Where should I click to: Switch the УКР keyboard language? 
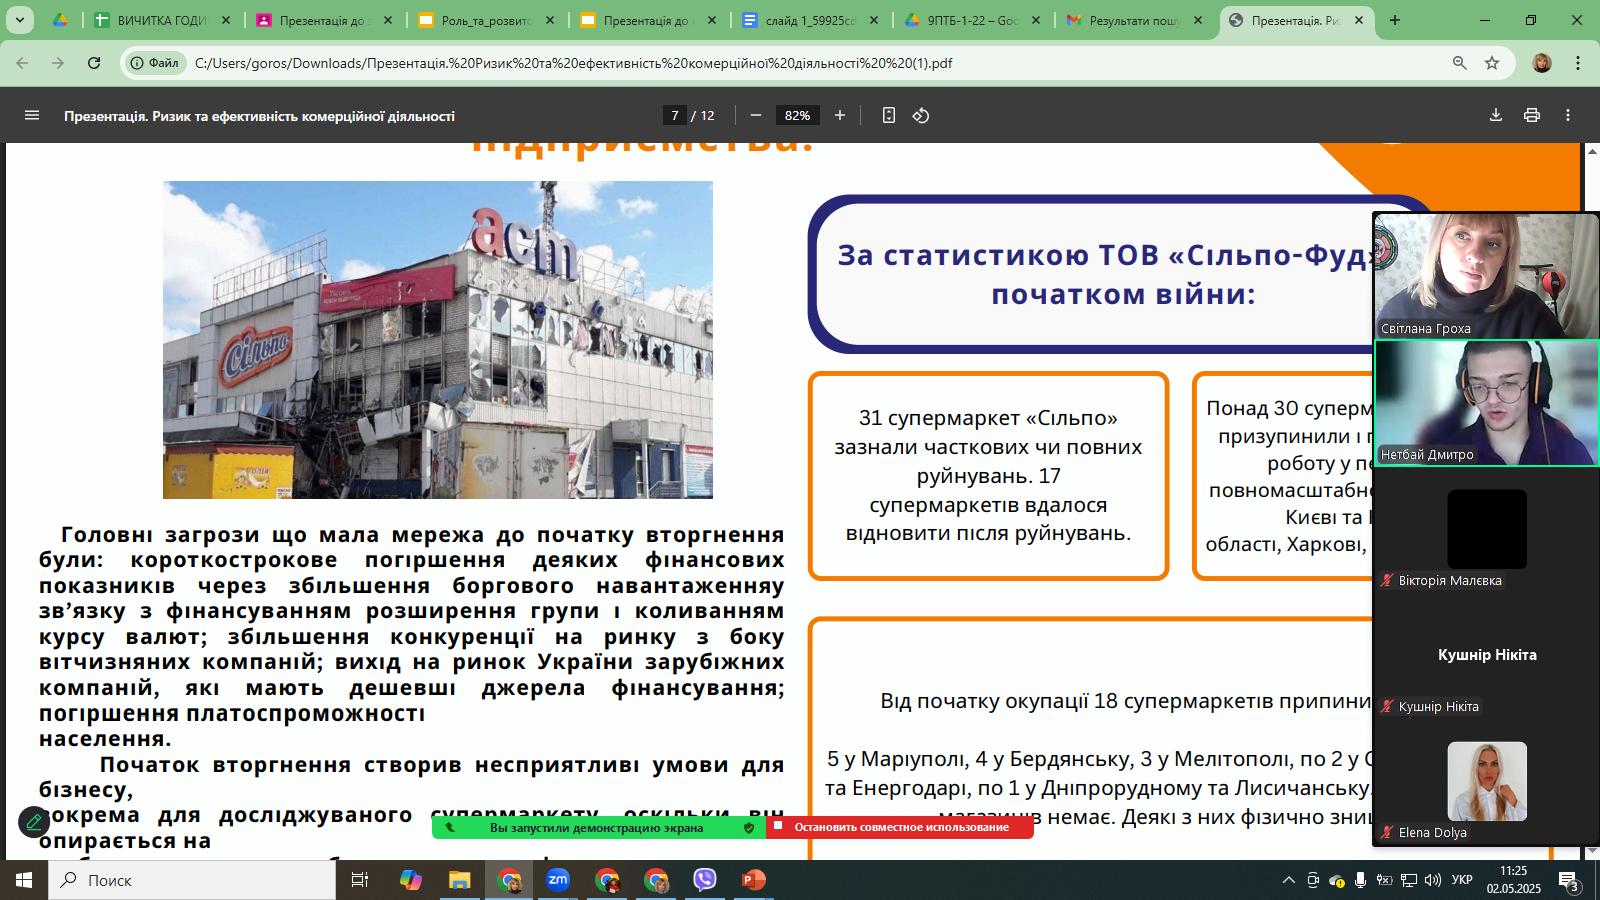coord(1462,880)
